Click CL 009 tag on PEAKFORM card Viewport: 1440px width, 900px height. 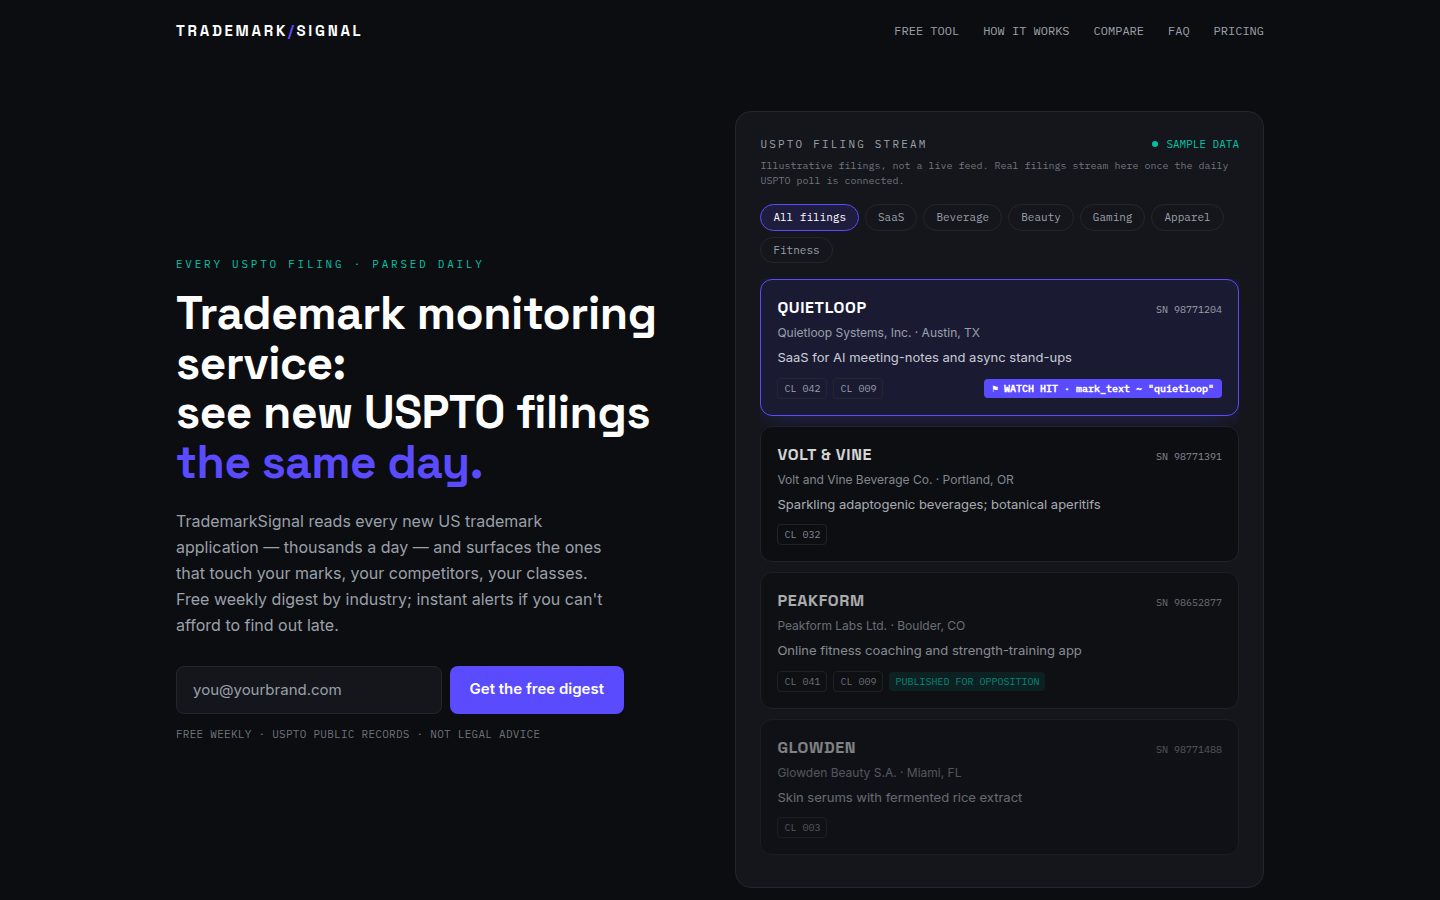coord(858,682)
